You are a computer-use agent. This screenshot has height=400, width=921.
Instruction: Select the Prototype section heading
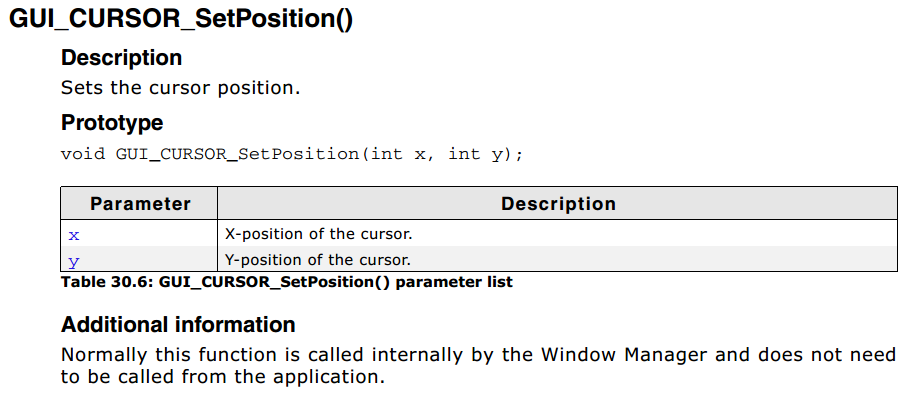pos(112,123)
